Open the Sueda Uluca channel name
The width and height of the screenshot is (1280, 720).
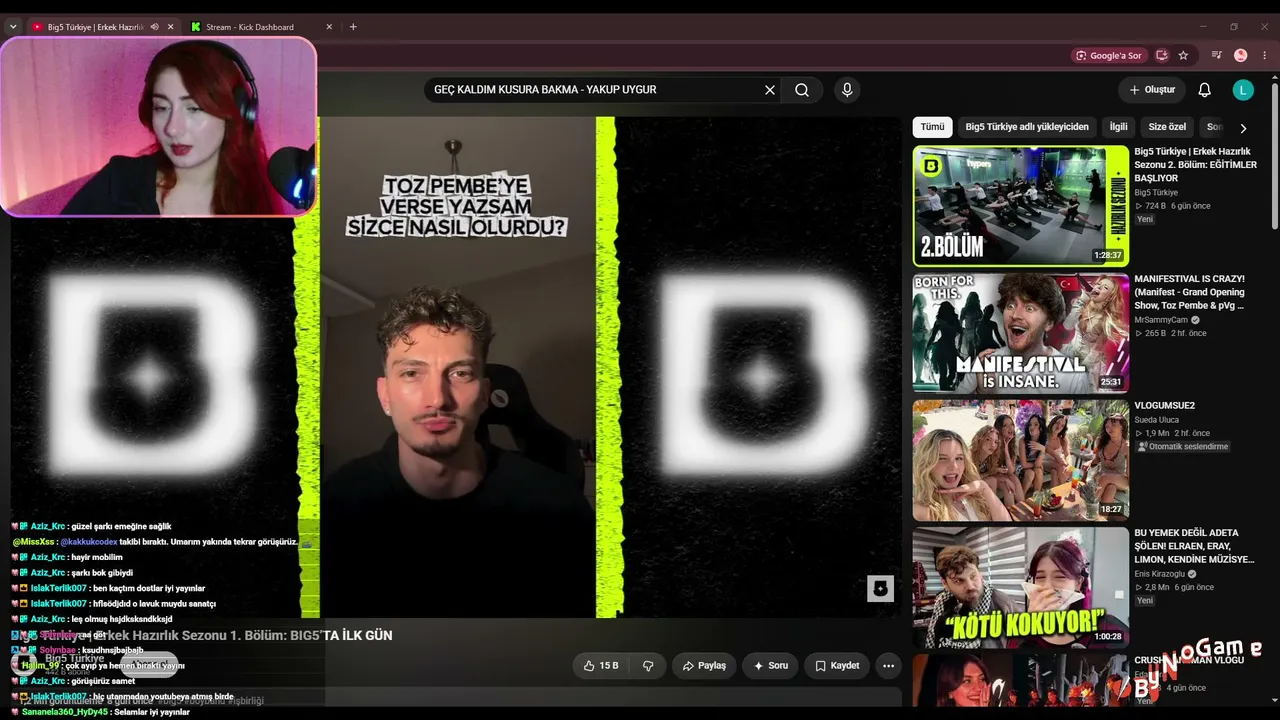point(1156,420)
